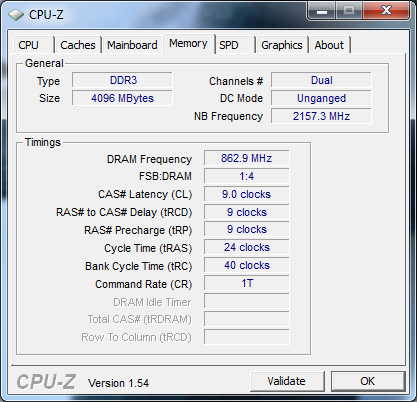Viewport: 417px width, 402px height.
Task: Close the CPU-Z window
Action: pos(386,11)
